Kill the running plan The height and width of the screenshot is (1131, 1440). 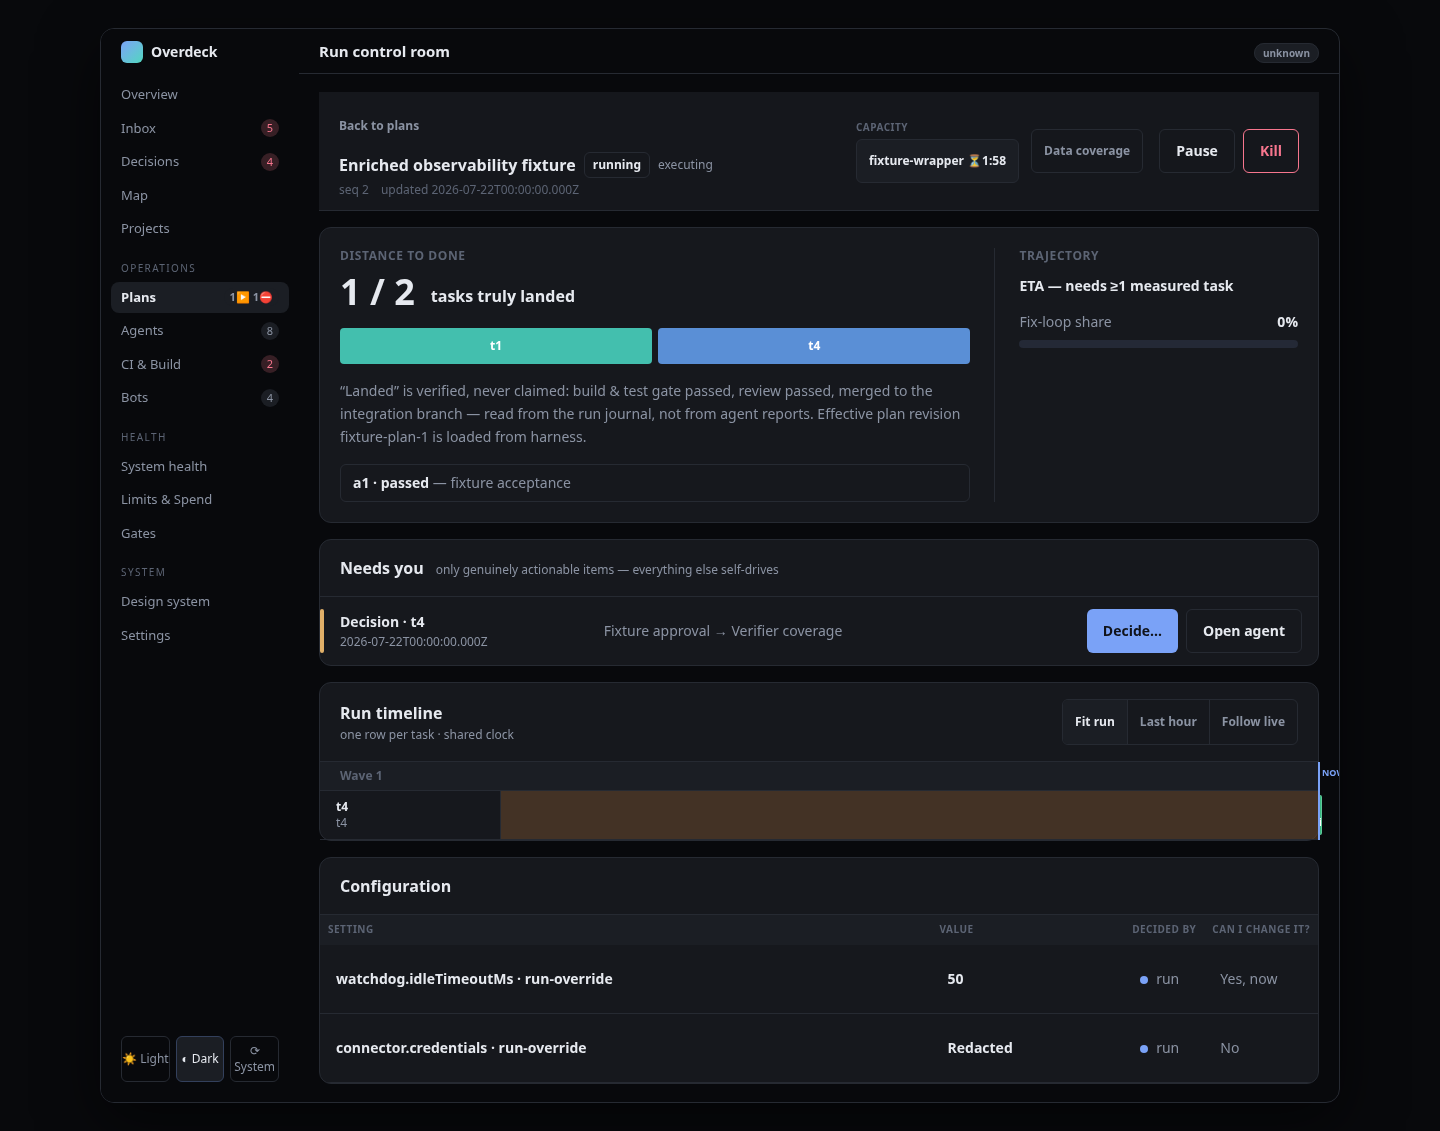pyautogui.click(x=1271, y=151)
